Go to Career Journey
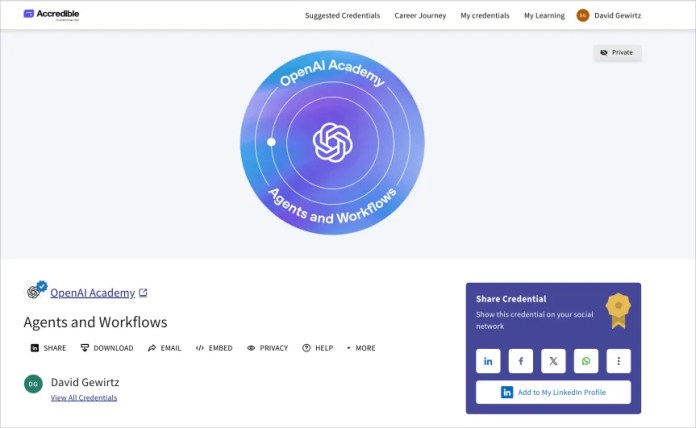 (x=420, y=16)
